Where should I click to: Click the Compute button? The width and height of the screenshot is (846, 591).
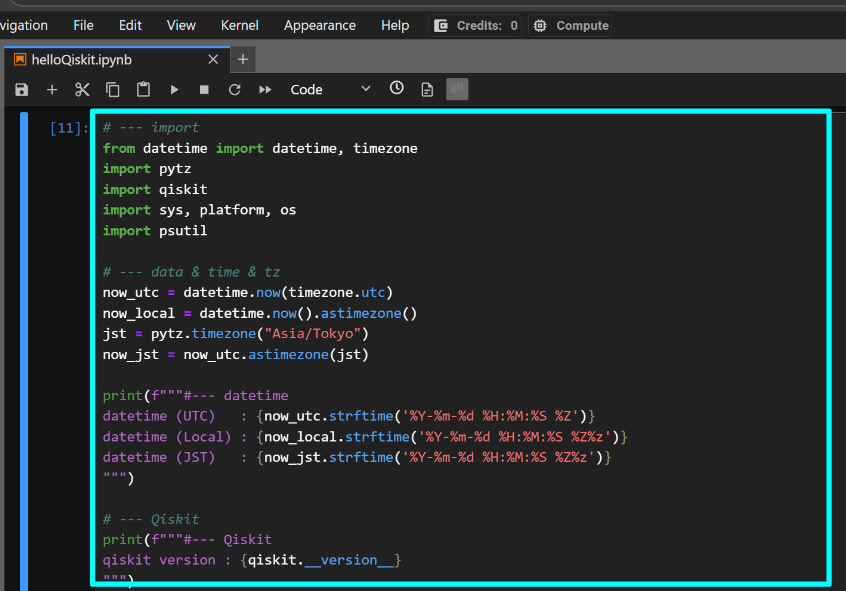pos(570,25)
